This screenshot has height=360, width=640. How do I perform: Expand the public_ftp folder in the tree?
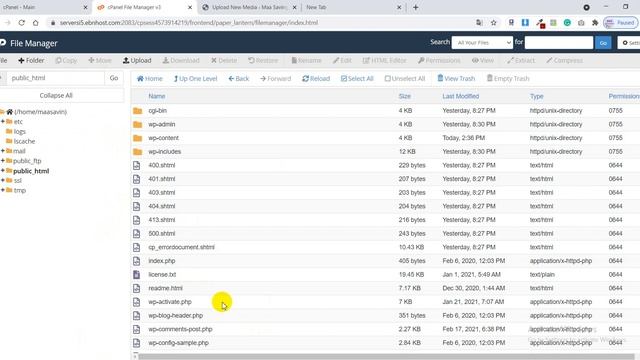pyautogui.click(x=3, y=161)
